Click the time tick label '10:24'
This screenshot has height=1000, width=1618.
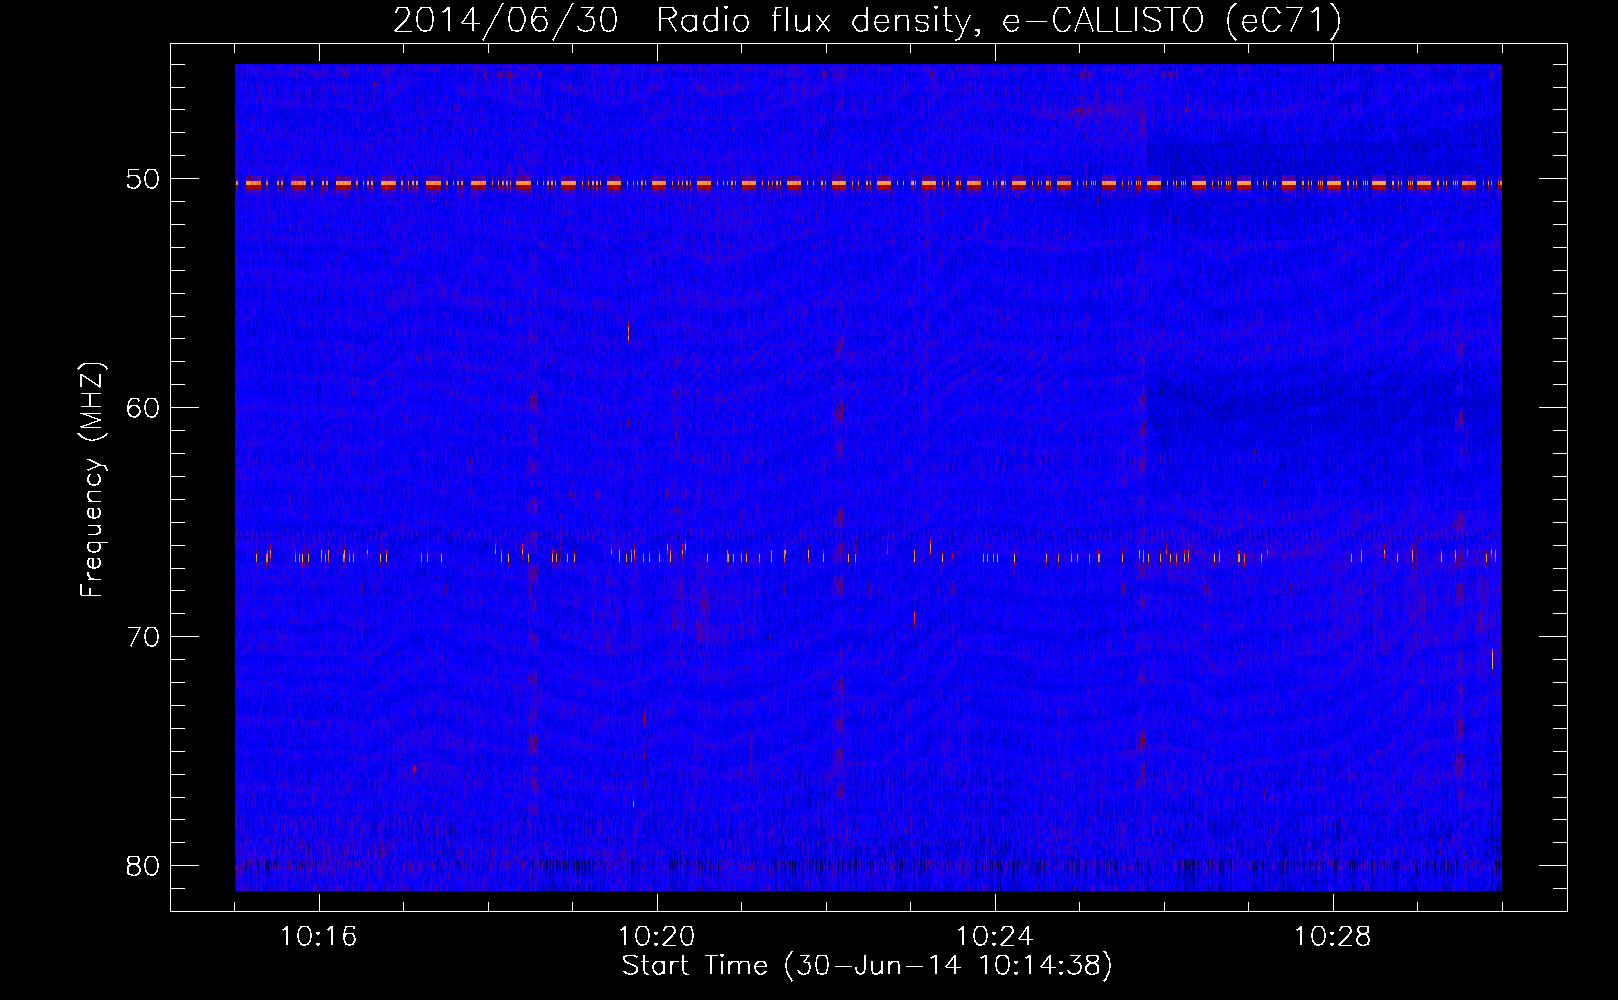coord(994,937)
